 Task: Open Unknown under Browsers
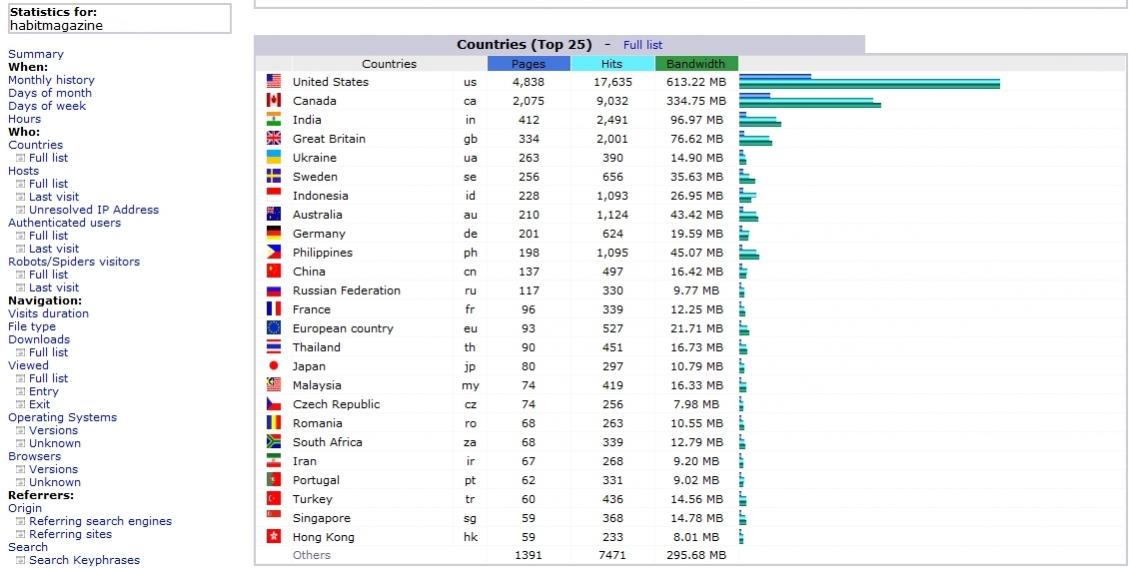click(55, 482)
